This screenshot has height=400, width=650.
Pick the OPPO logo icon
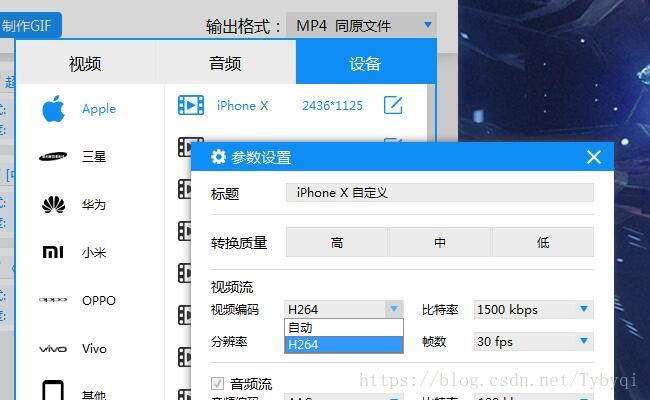point(53,299)
